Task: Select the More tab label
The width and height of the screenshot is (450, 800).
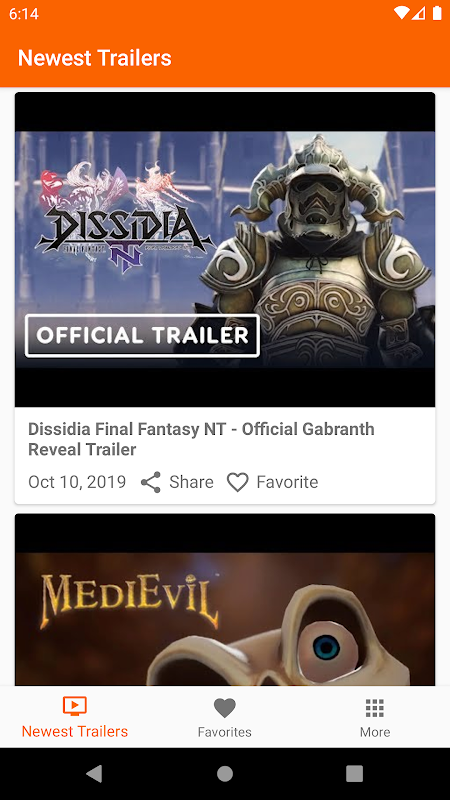Action: [375, 732]
